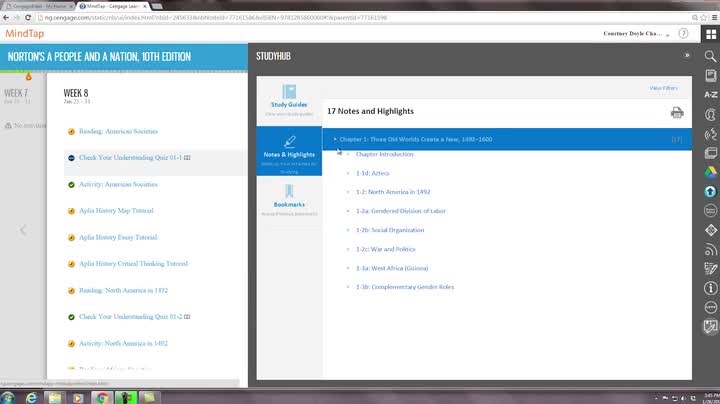Viewport: 720px width, 404px height.
Task: Open the A-Z glossary app
Action: tap(710, 95)
